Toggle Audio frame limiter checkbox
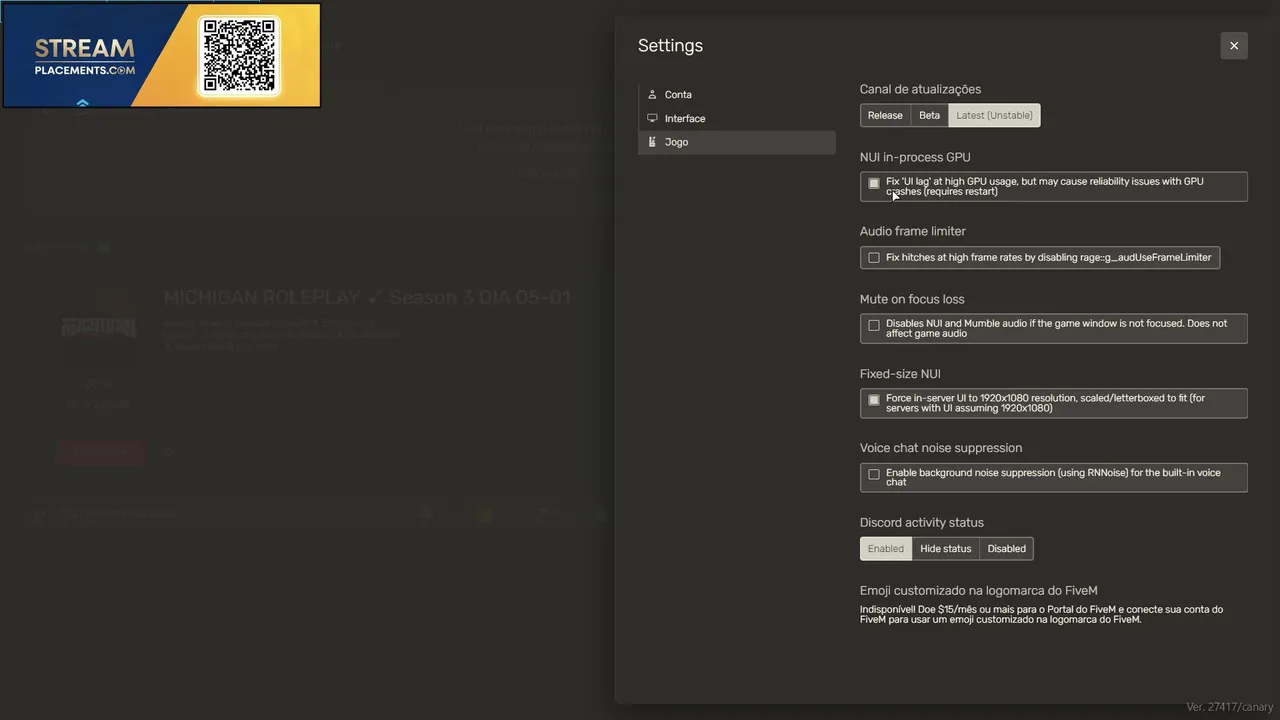Viewport: 1280px width, 720px height. (x=874, y=258)
